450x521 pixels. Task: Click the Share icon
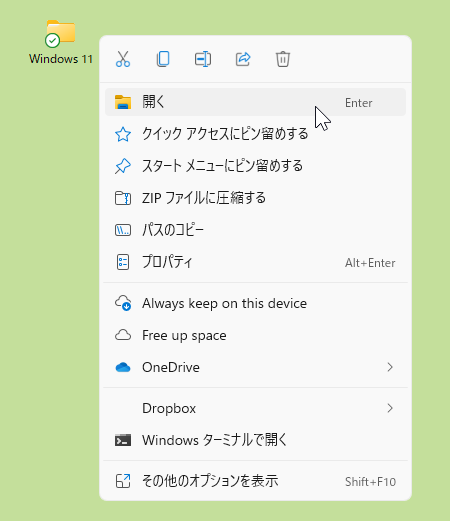tap(243, 59)
